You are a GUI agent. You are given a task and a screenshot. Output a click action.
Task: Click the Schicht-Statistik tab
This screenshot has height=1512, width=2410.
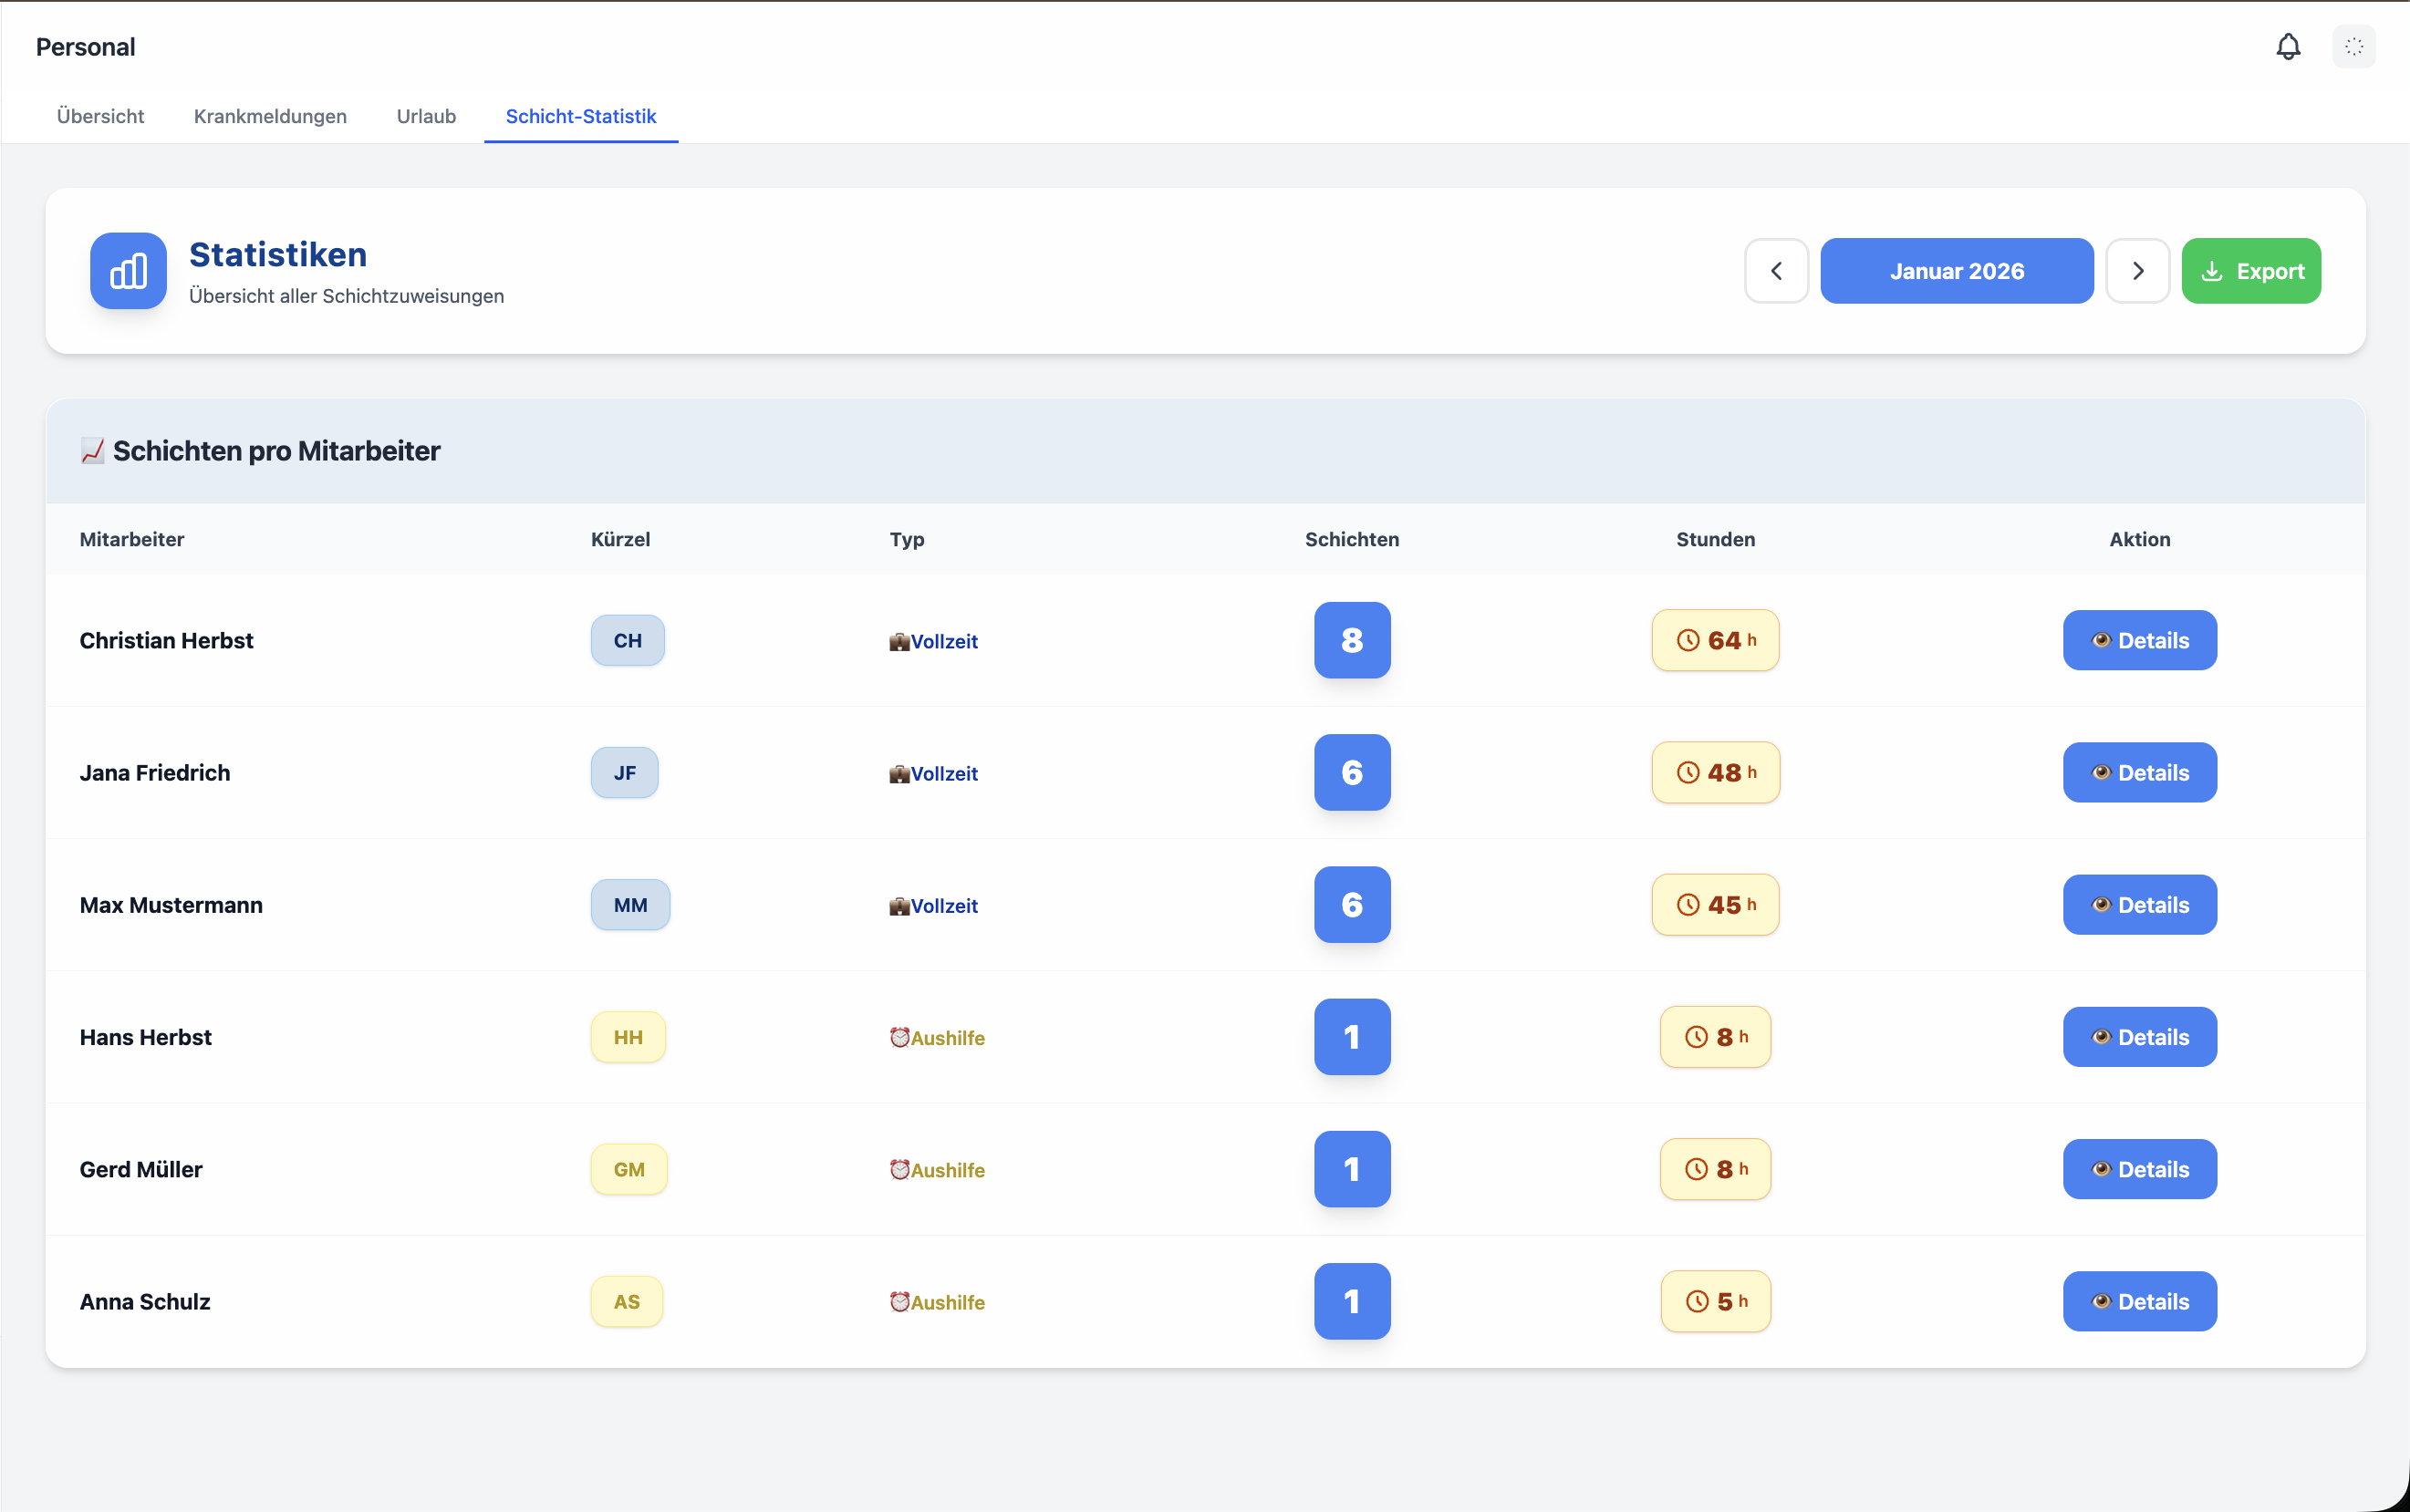point(581,116)
